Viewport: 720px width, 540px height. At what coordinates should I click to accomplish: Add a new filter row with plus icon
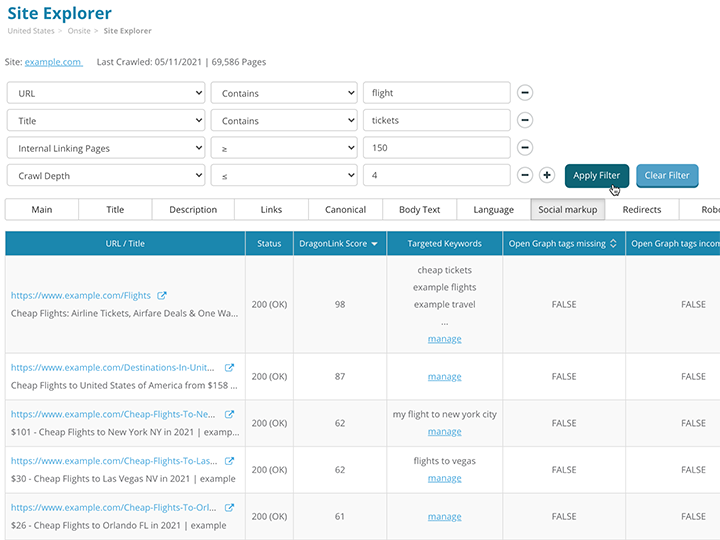[x=547, y=175]
